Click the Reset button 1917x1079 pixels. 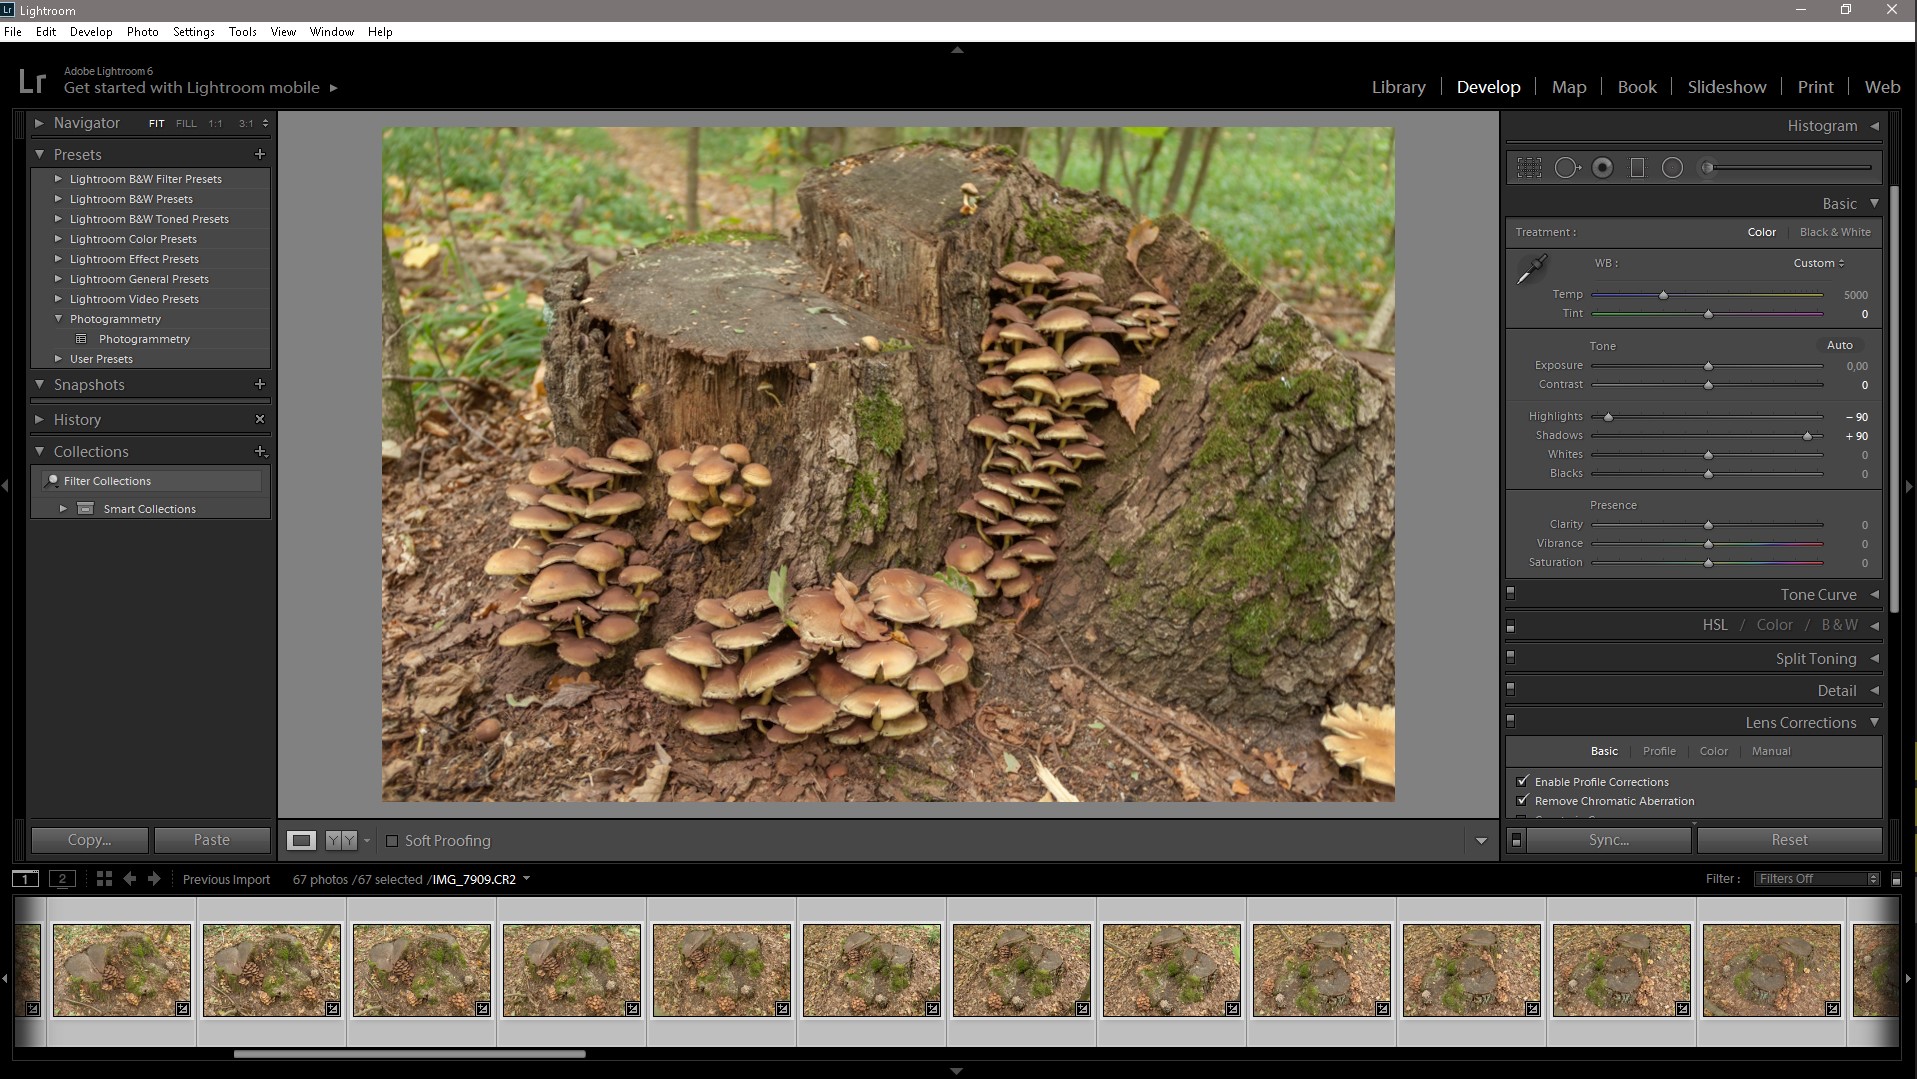(x=1789, y=840)
